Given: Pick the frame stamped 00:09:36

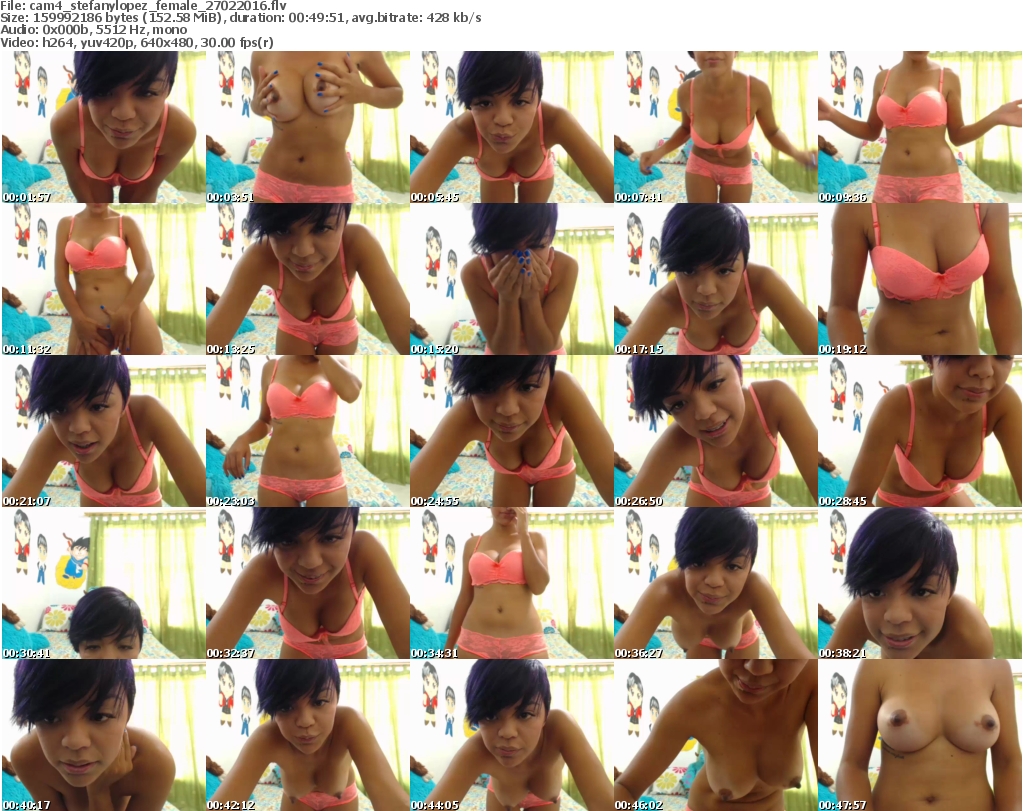Looking at the screenshot, I should point(920,127).
